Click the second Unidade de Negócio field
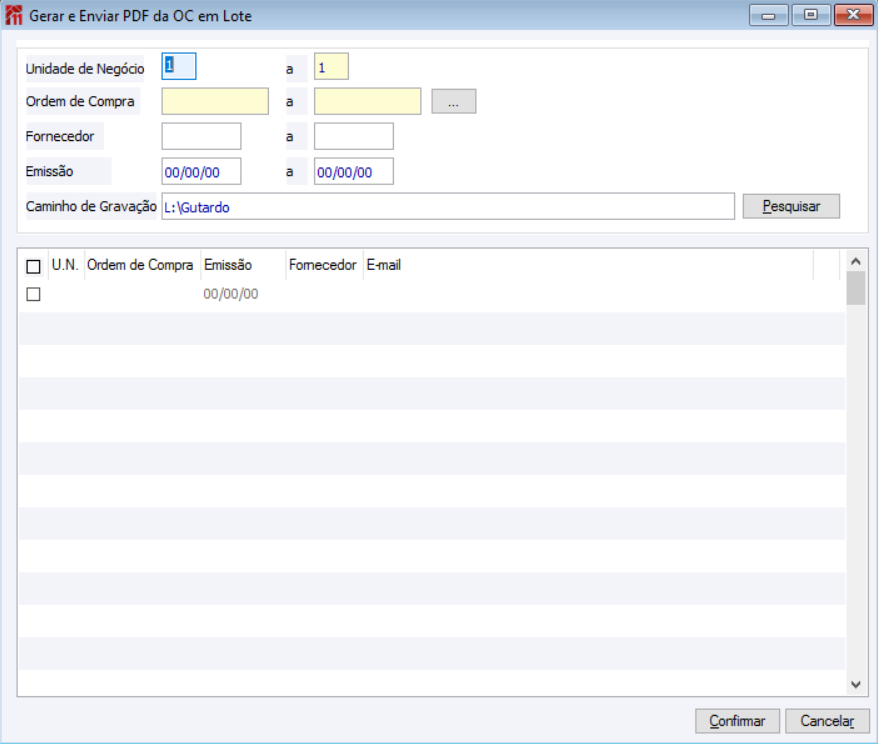The width and height of the screenshot is (878, 744). (x=331, y=67)
